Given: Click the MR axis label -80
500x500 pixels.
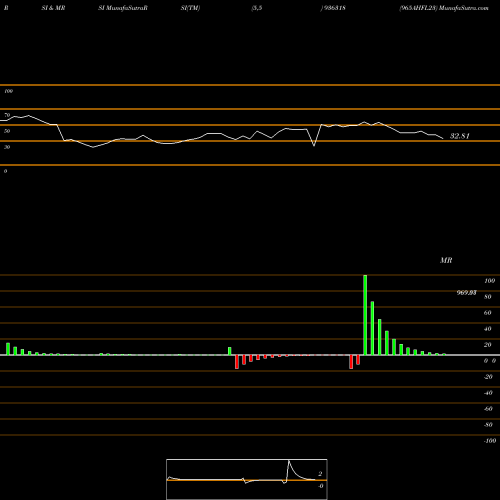Looking at the screenshot, I should point(488,425).
